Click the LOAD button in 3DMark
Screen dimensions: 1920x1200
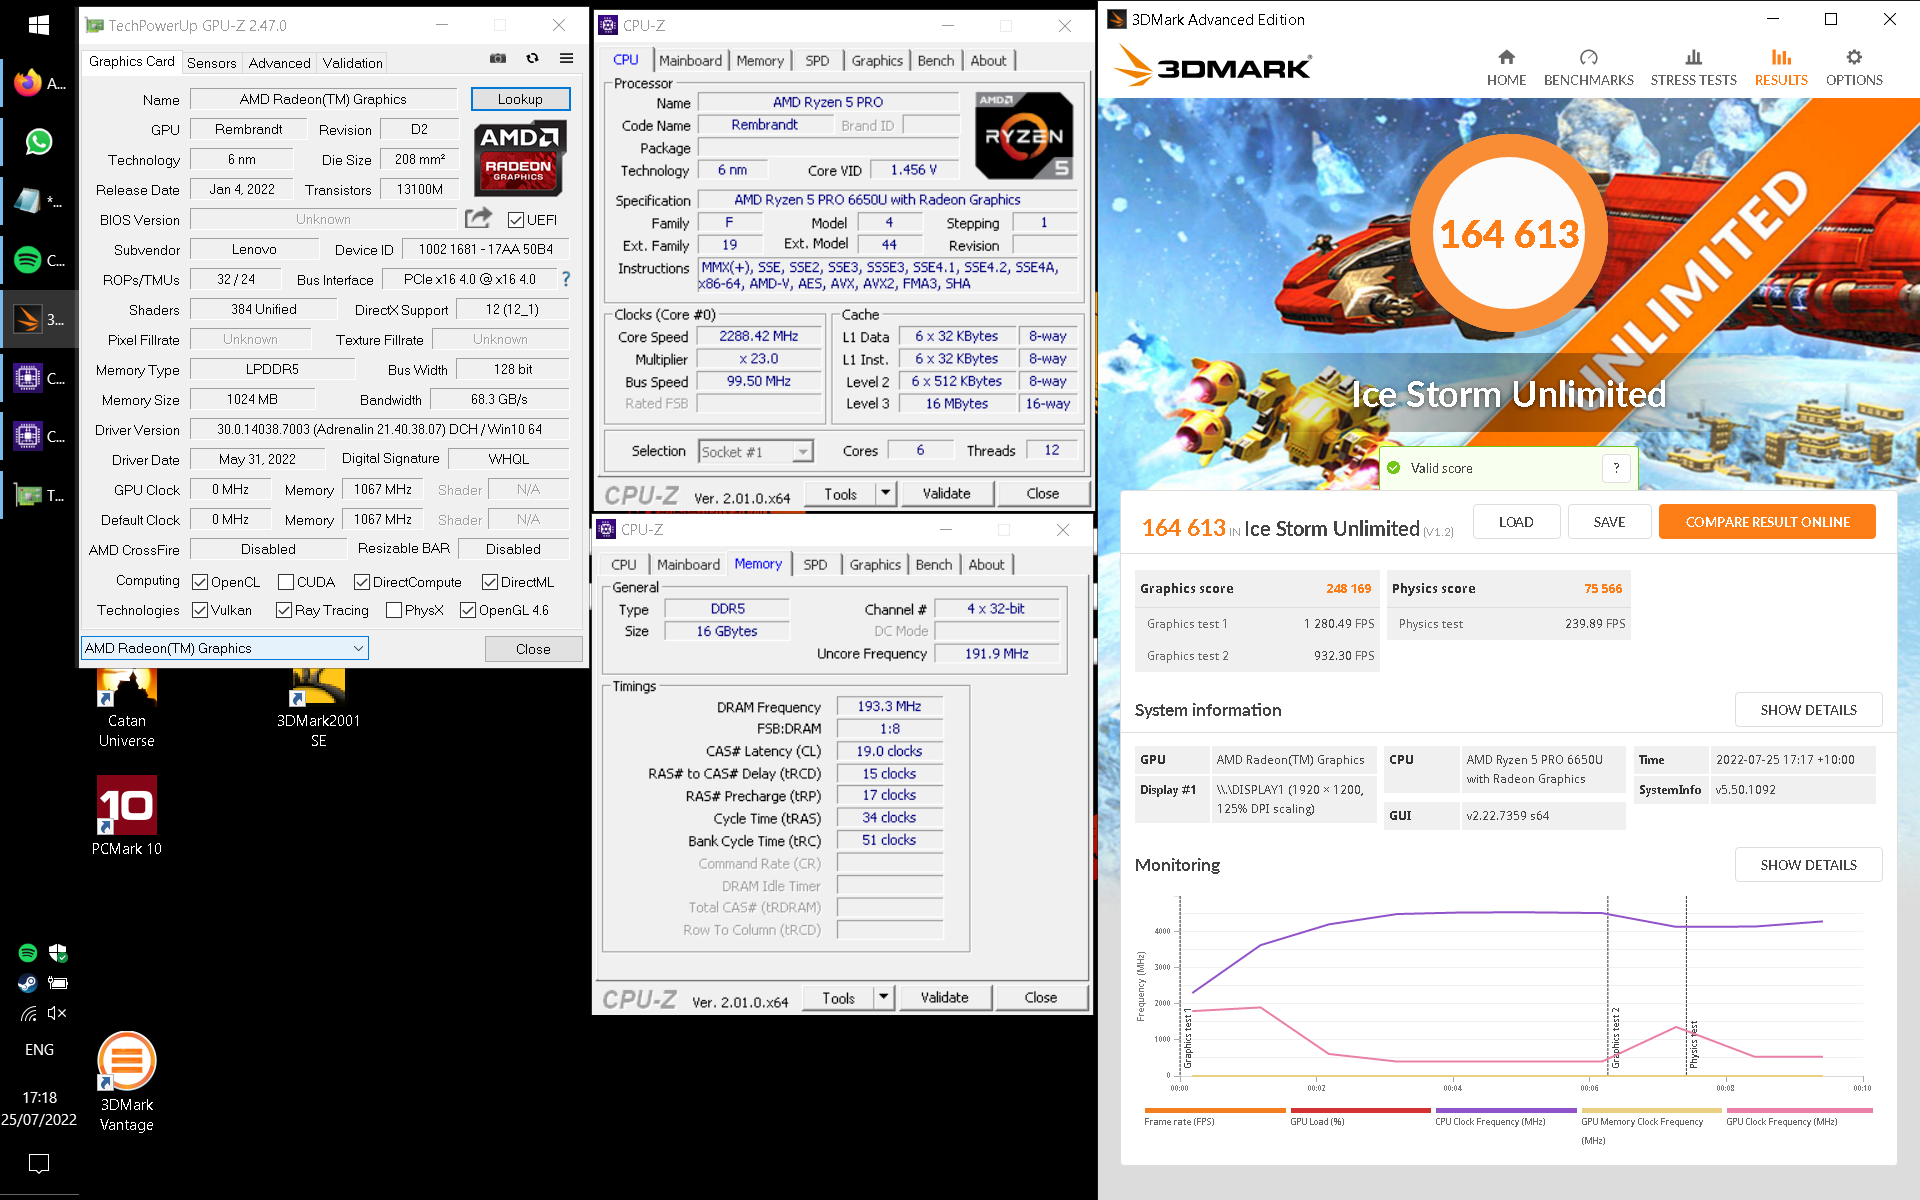pyautogui.click(x=1516, y=522)
